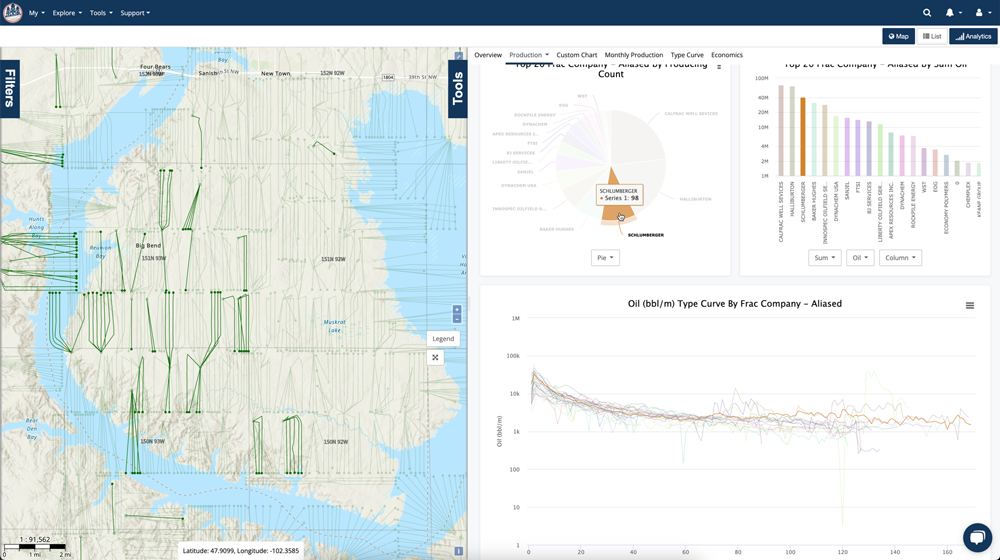Expand the Production tab dropdown

click(529, 55)
